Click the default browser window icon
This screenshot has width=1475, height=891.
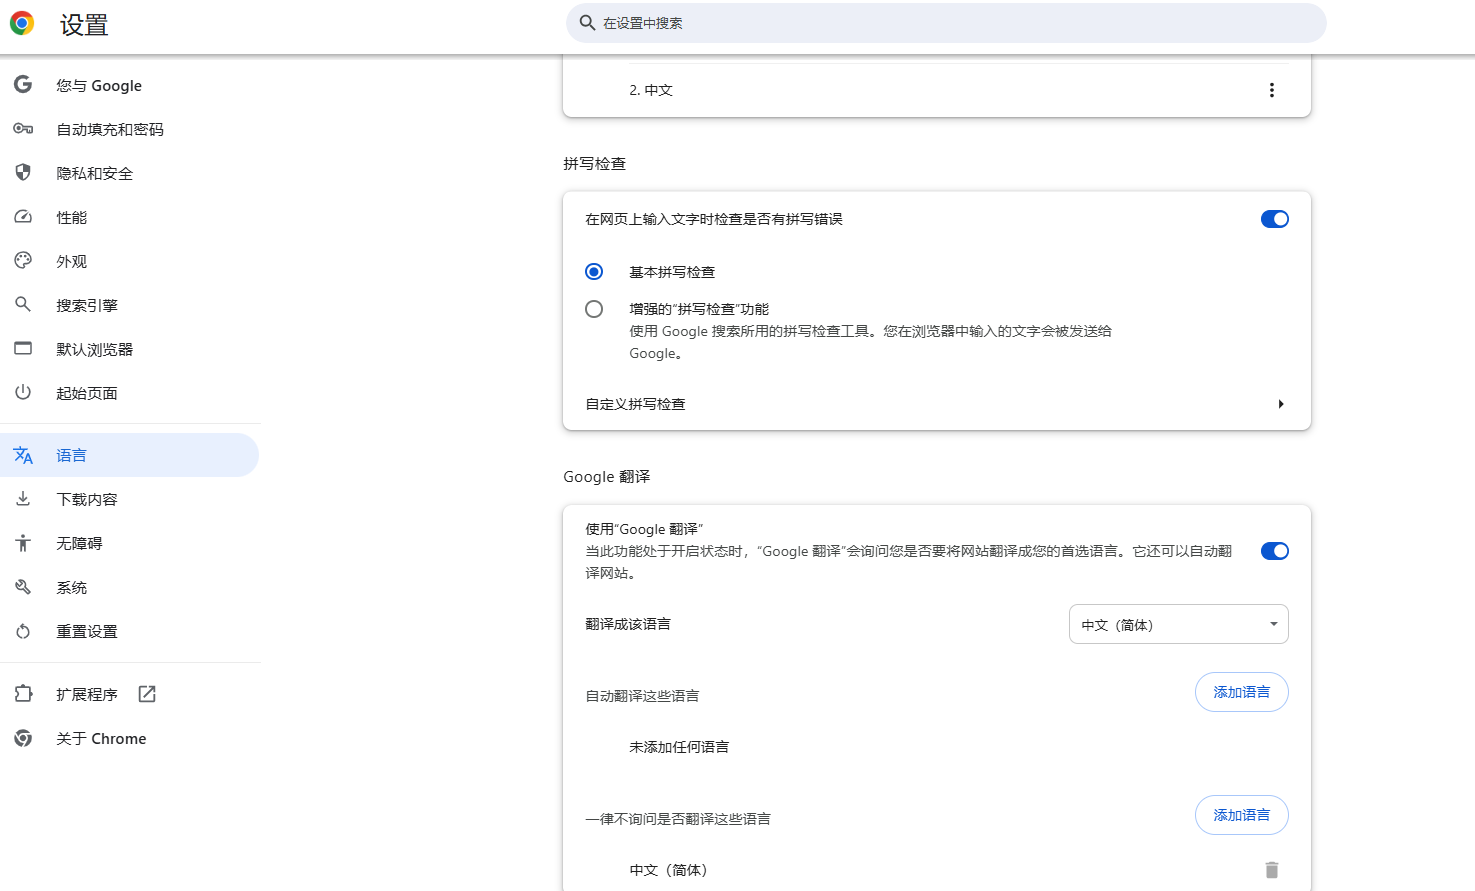point(23,349)
